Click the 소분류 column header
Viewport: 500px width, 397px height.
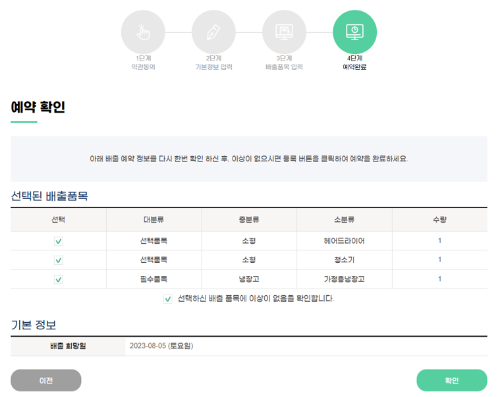[344, 220]
